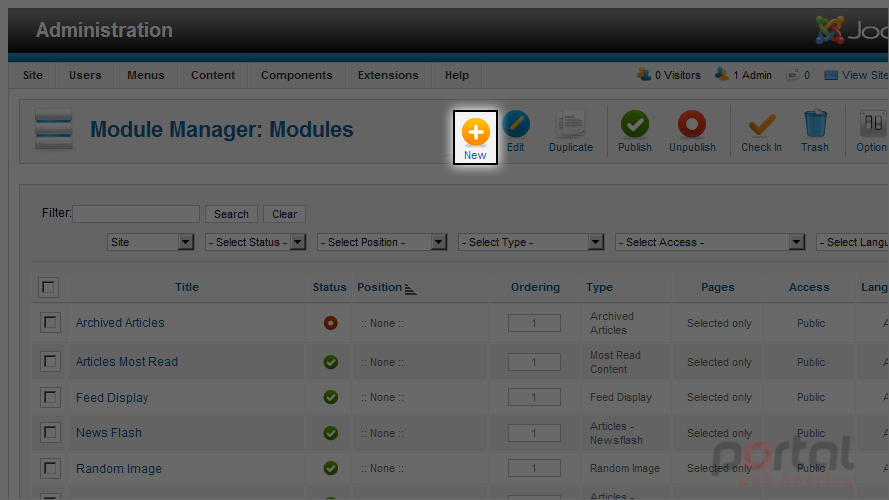Click the Check In toolbar icon

[761, 124]
